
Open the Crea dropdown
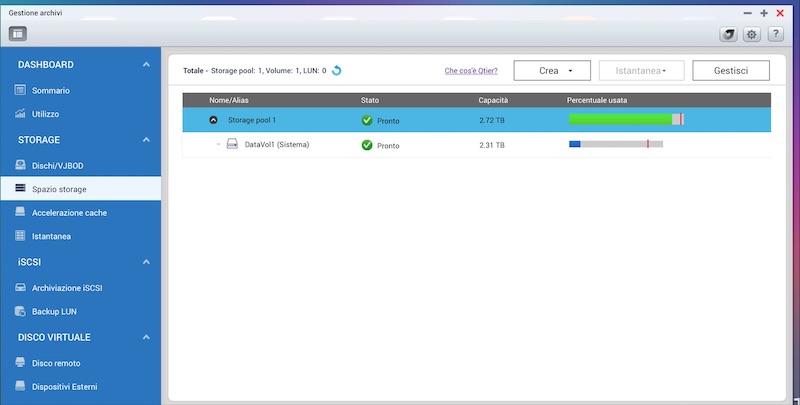tap(552, 71)
